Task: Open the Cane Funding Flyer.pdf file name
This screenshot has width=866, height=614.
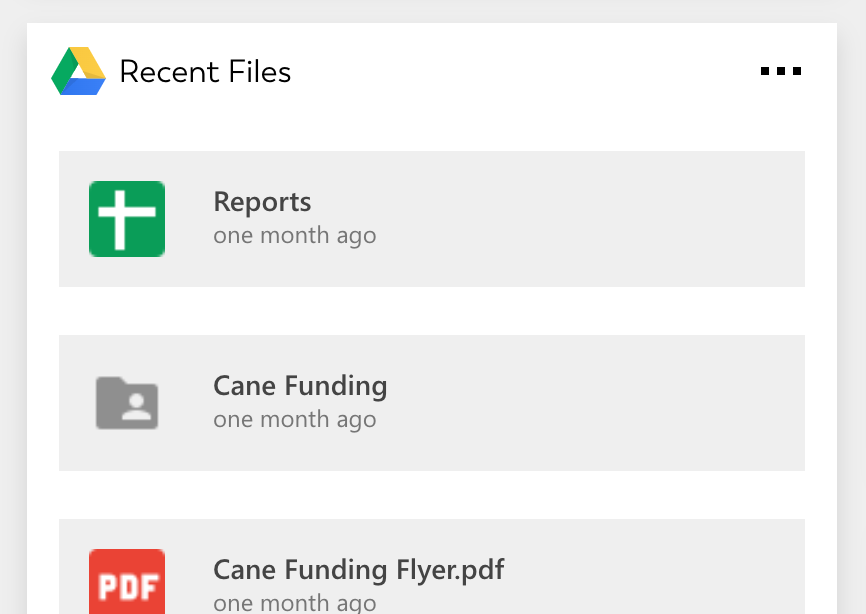Action: coord(358,570)
